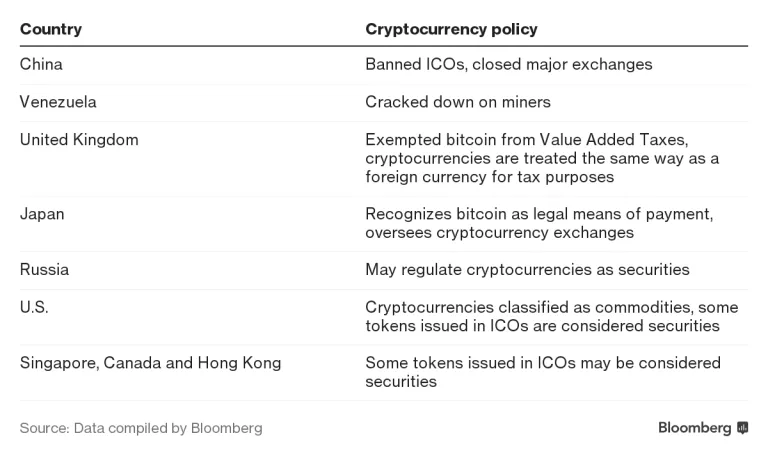This screenshot has width=768, height=456.
Task: Click the Bloomberg terminal logo icon
Action: click(742, 428)
